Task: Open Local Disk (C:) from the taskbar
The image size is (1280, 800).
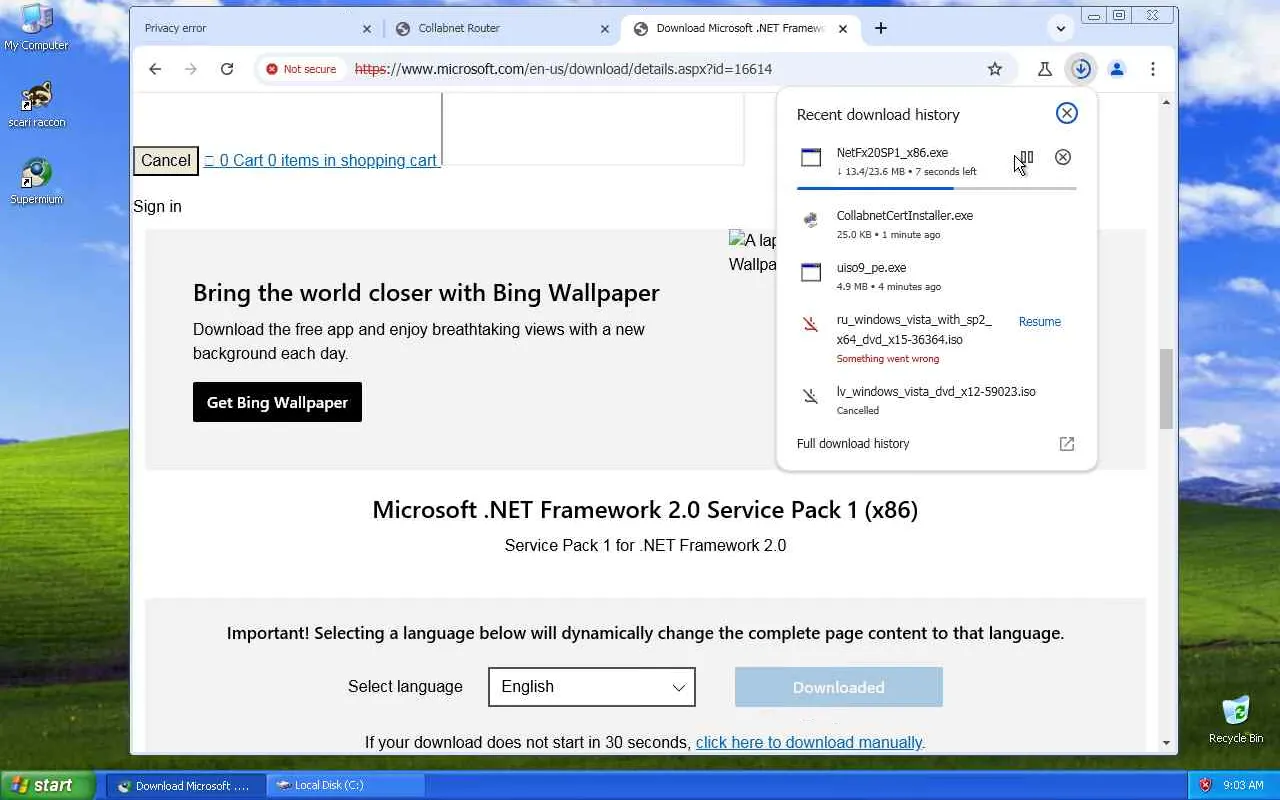Action: pos(345,786)
